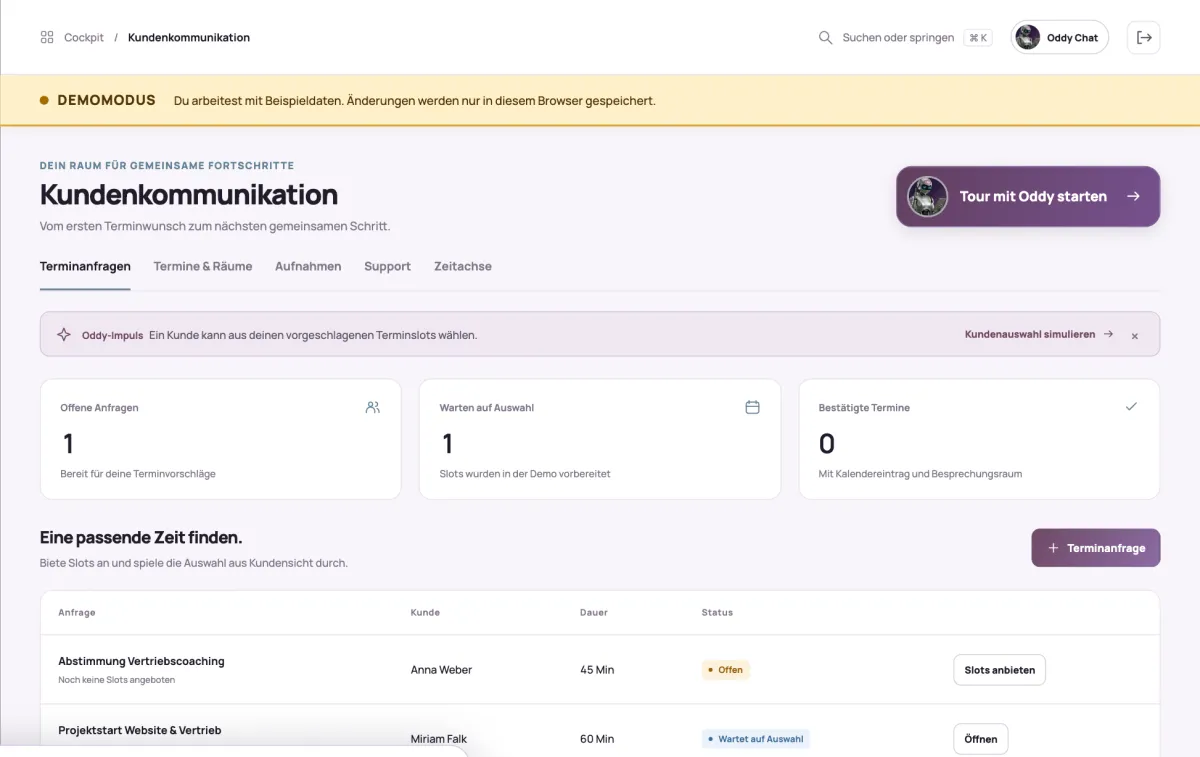The height and width of the screenshot is (757, 1200).
Task: Click the Anfrage column header
Action: (77, 612)
